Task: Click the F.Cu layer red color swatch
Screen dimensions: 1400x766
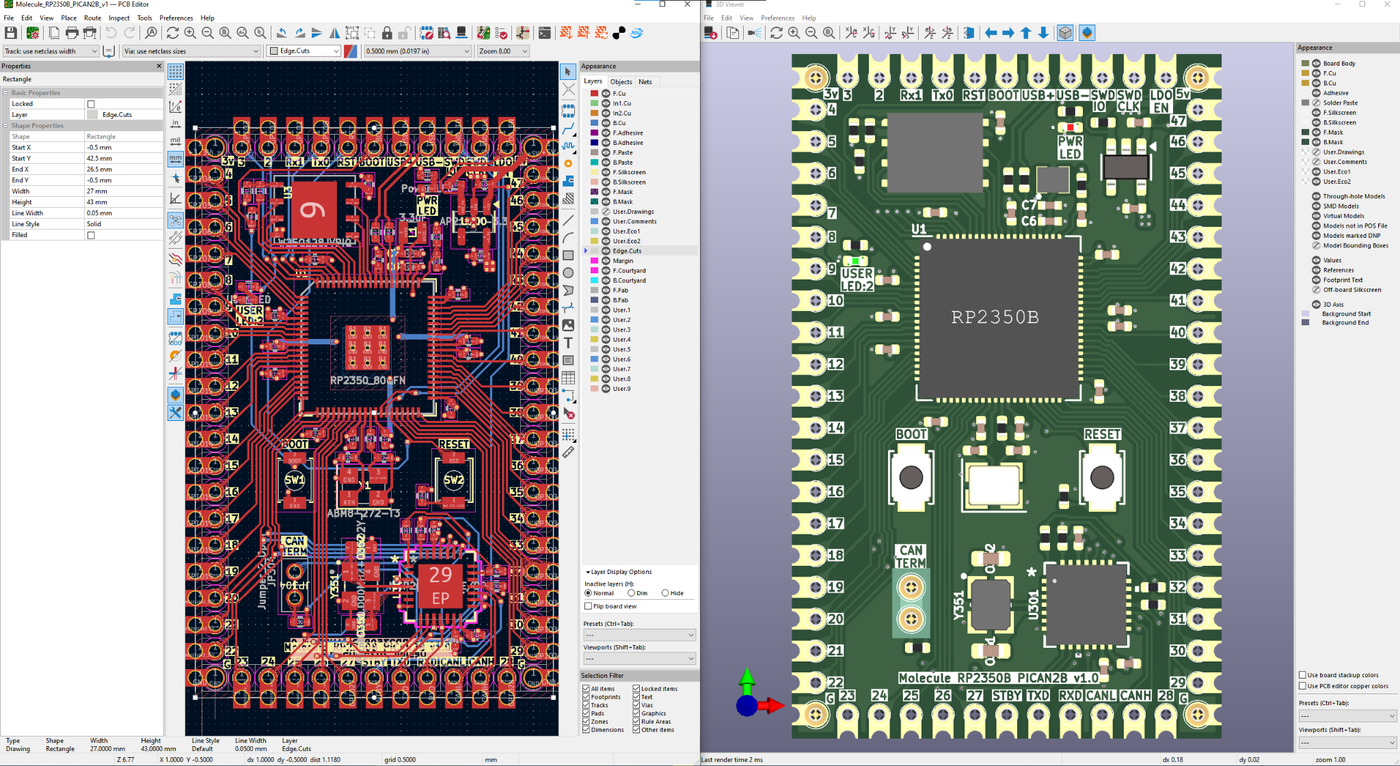Action: click(594, 93)
